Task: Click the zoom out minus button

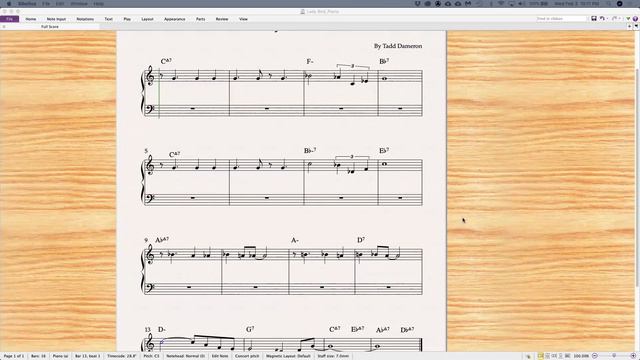Action: 595,356
